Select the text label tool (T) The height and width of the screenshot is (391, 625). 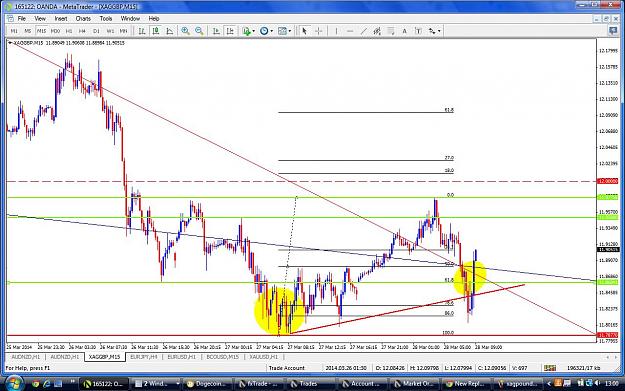pyautogui.click(x=418, y=31)
